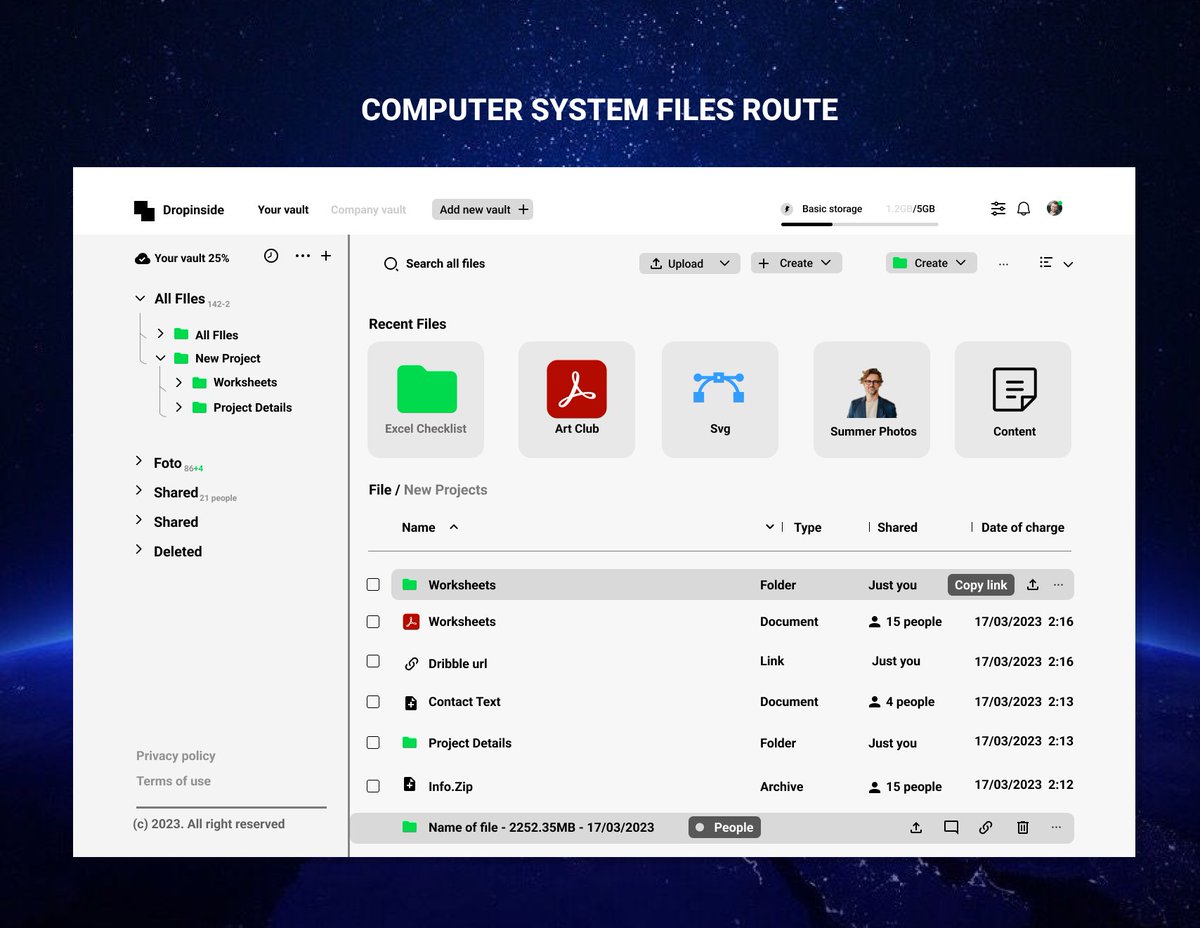Open the Create dropdown with the plus sign
This screenshot has height=928, width=1200.
point(797,263)
